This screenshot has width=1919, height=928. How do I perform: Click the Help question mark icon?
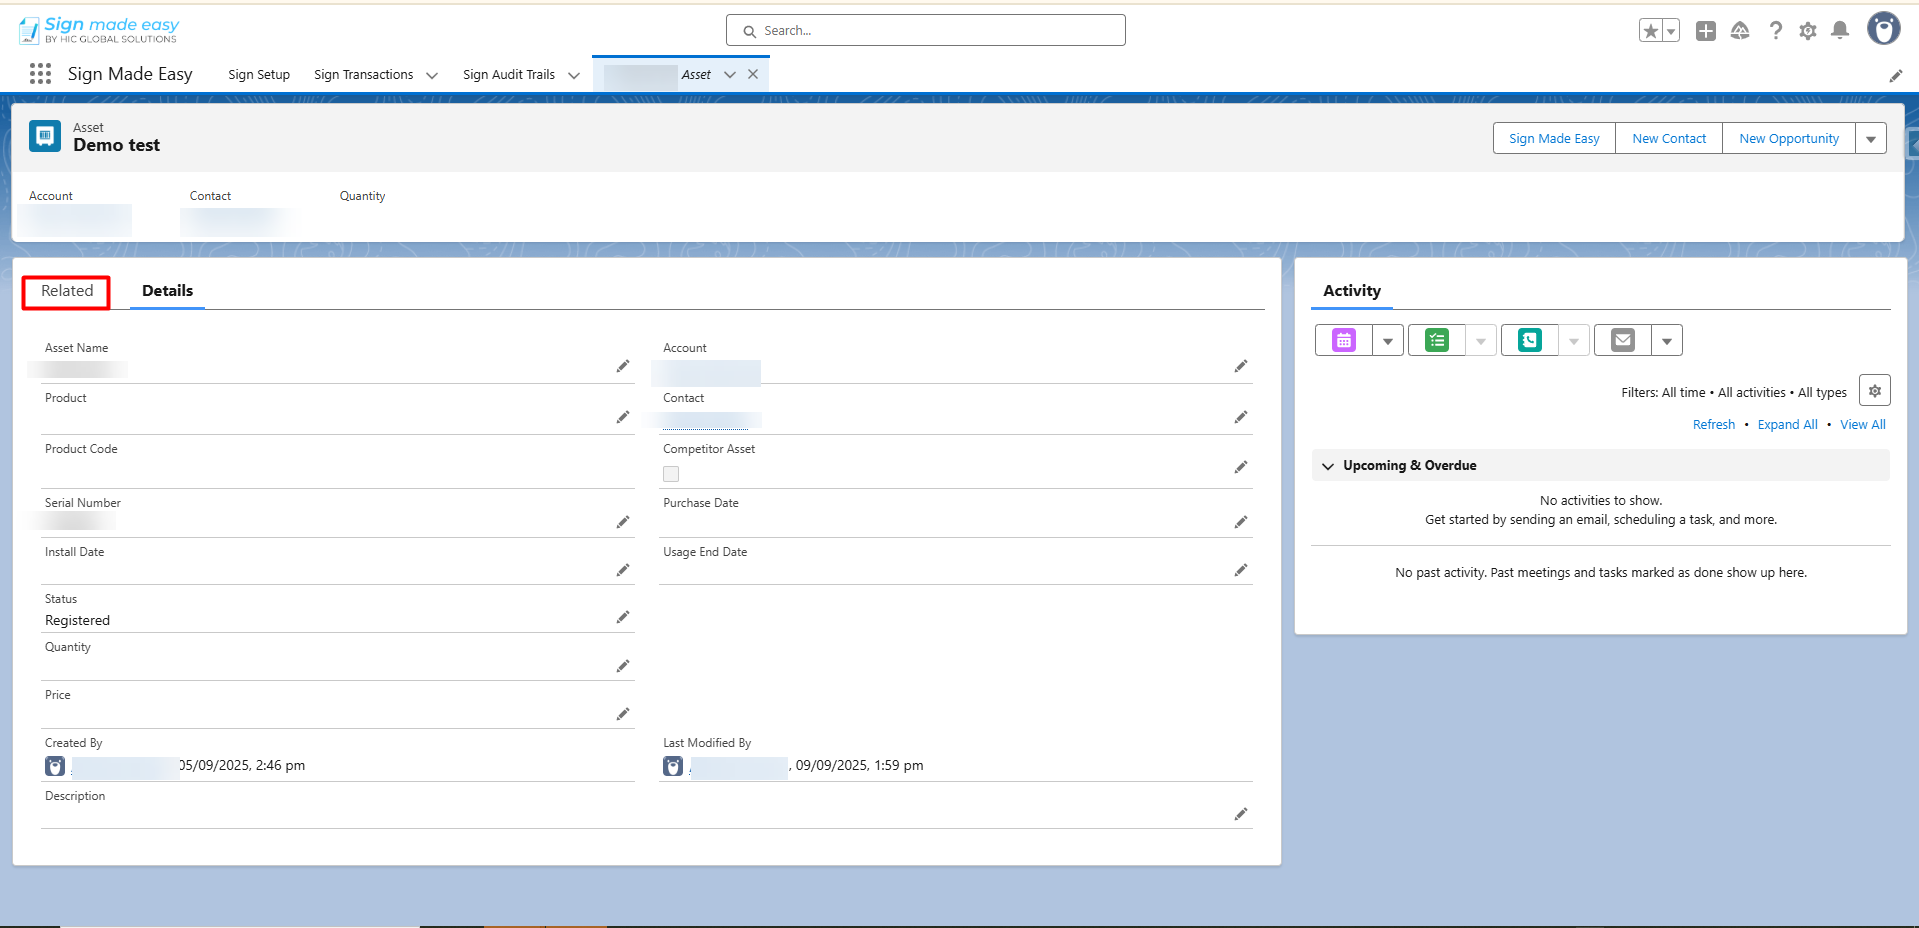point(1775,31)
